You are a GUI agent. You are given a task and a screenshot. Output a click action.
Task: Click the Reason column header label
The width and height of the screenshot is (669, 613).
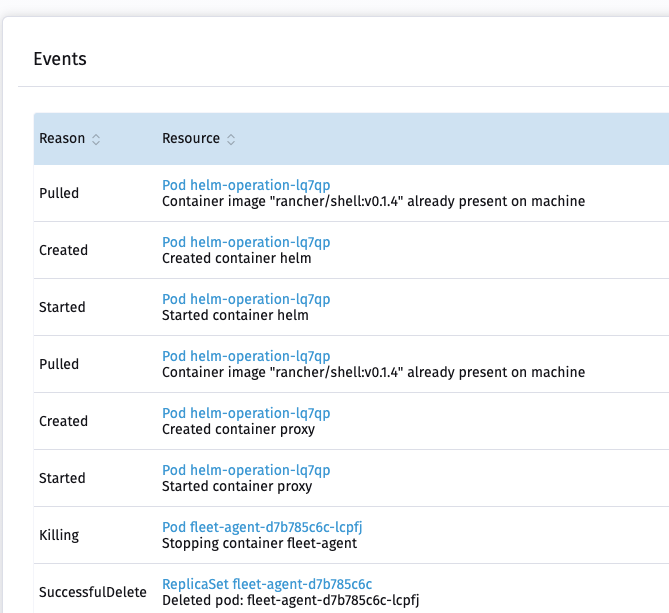click(x=62, y=139)
